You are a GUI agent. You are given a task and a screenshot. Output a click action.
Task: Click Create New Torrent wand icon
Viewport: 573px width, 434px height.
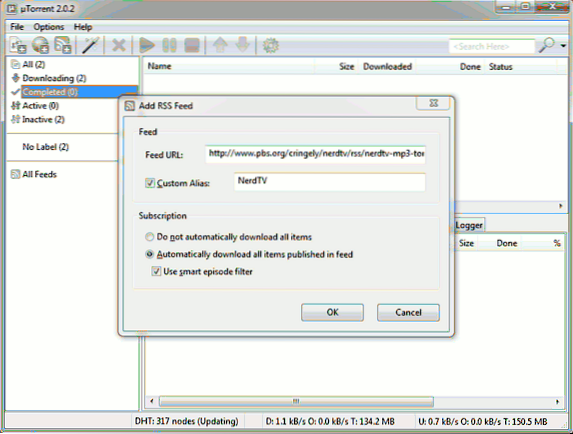(x=90, y=45)
